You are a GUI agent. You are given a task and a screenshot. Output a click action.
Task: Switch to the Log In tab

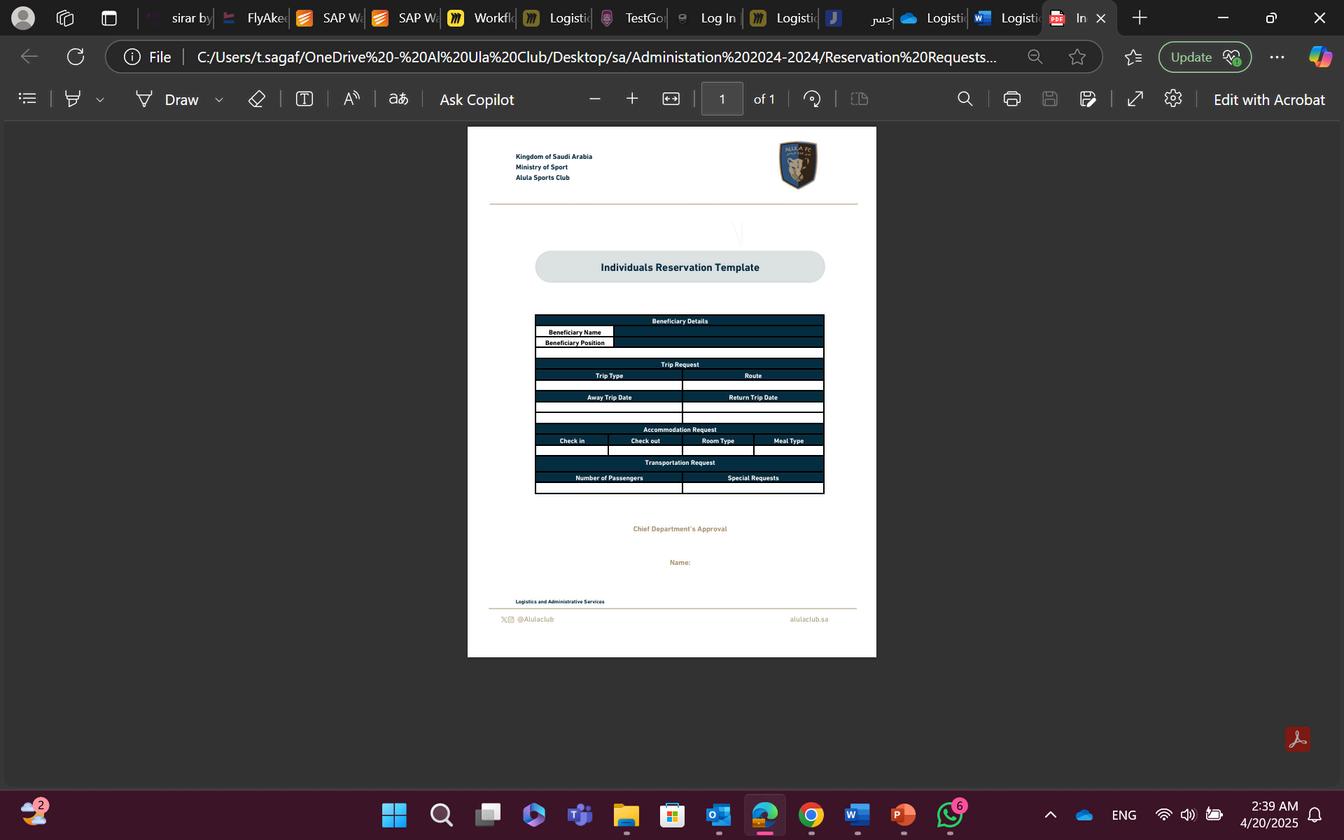707,18
